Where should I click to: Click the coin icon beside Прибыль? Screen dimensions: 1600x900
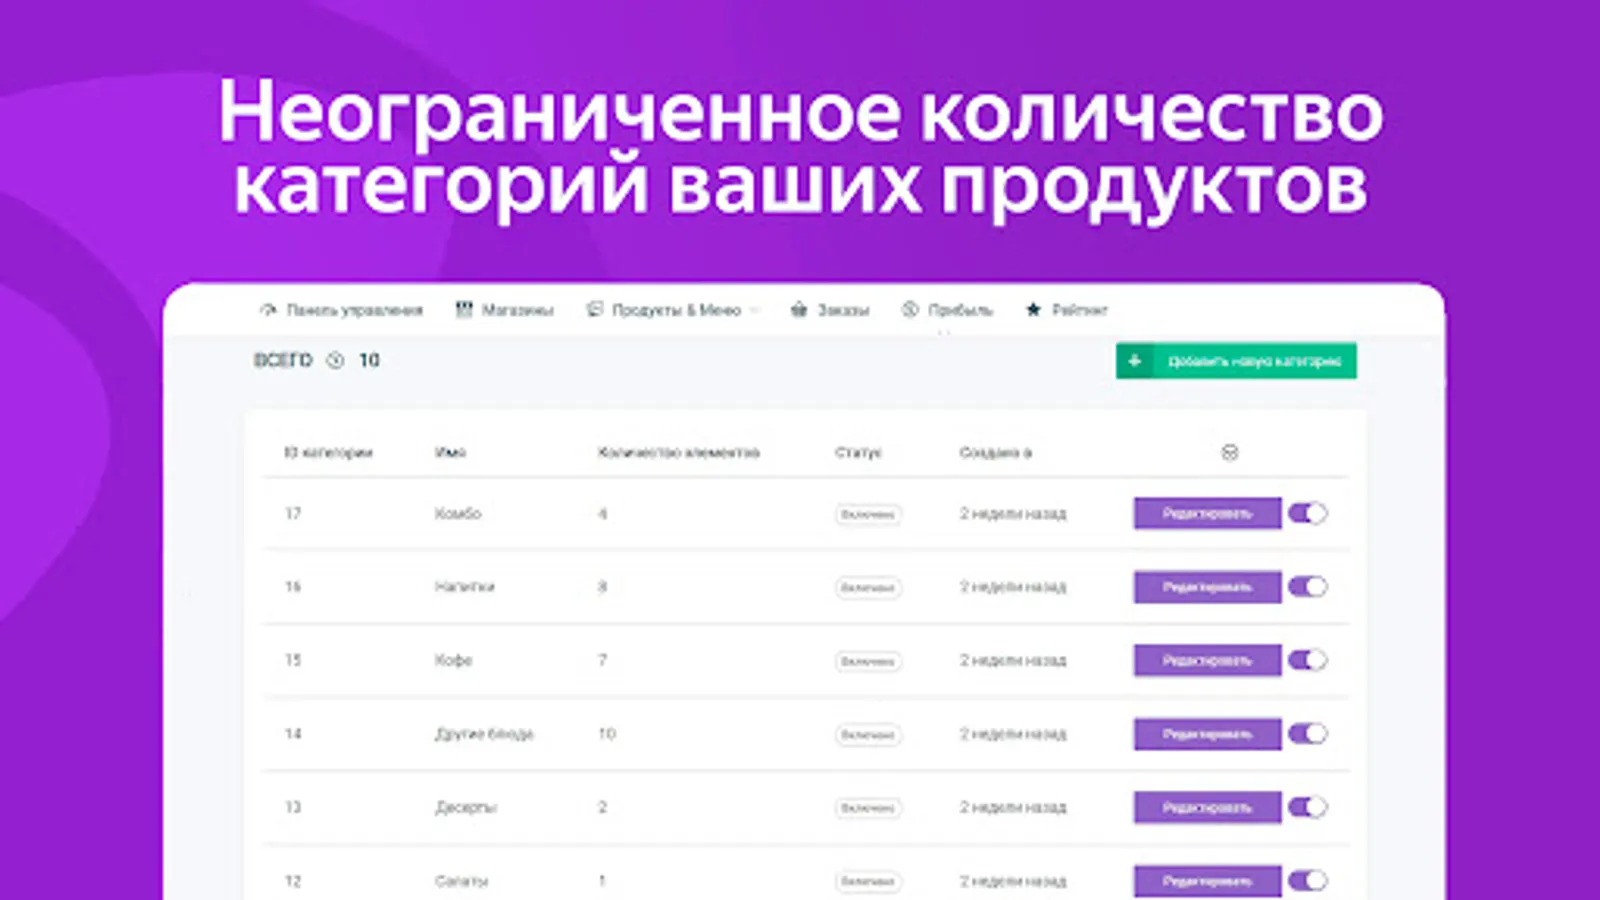coord(910,310)
